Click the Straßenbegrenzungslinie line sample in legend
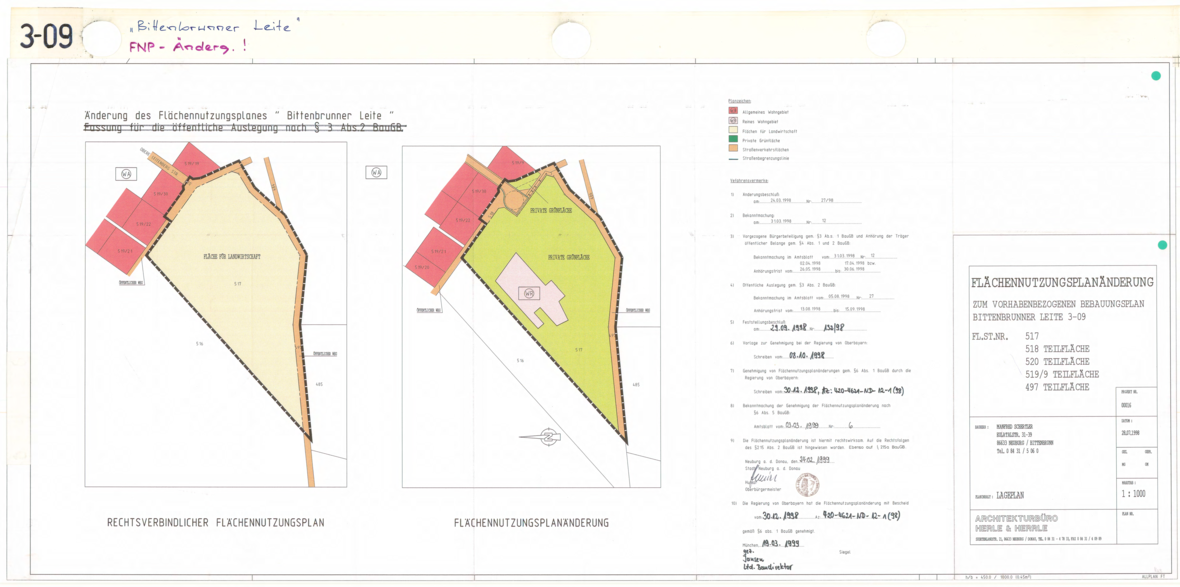 (x=732, y=159)
